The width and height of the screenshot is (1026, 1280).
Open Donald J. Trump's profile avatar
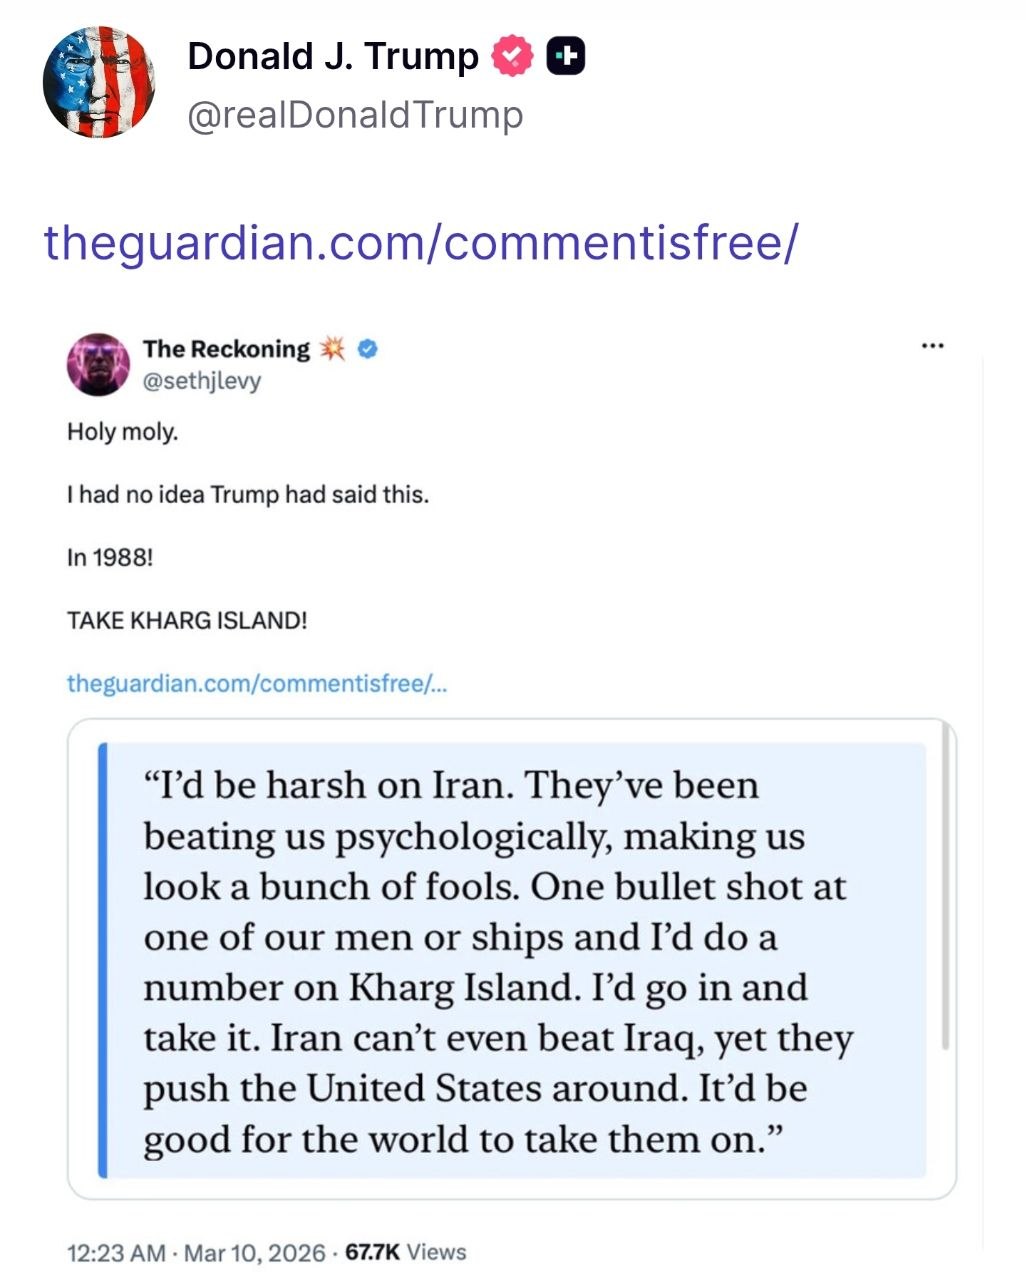(99, 82)
